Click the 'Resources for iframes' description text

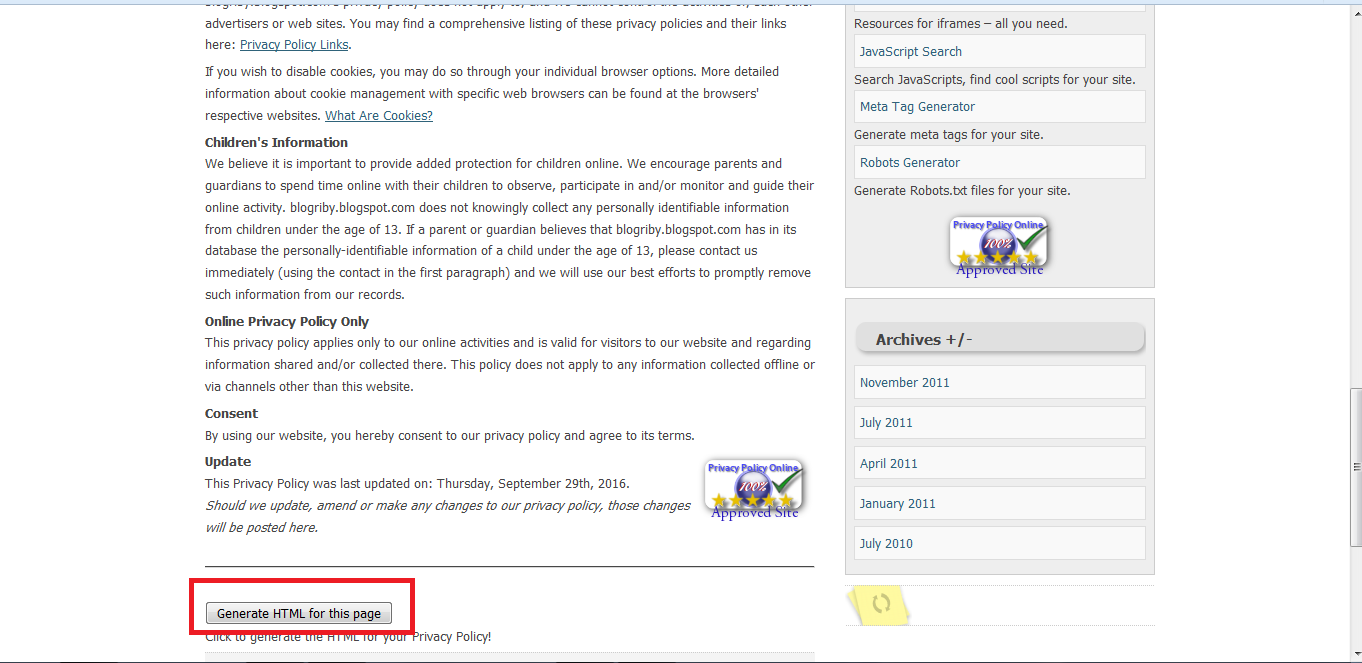[961, 23]
